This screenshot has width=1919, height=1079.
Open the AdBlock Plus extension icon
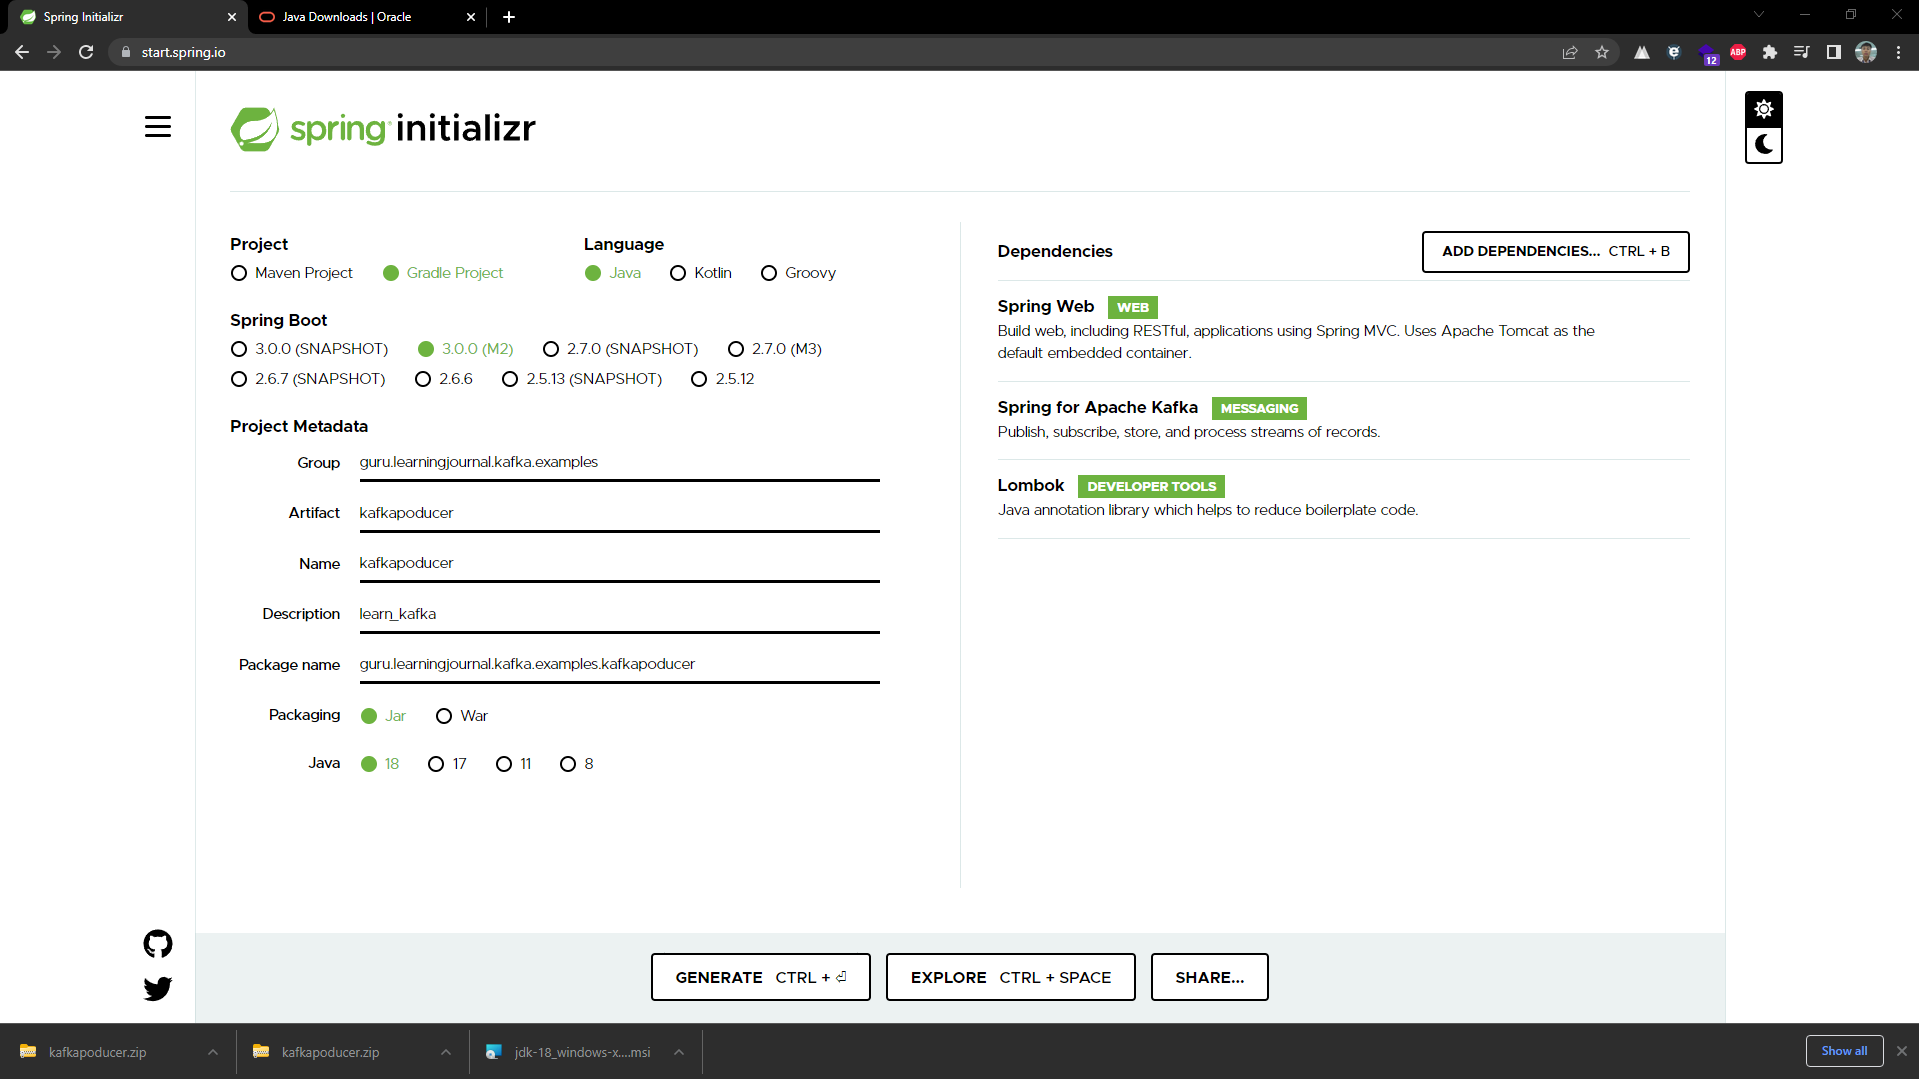coord(1738,52)
